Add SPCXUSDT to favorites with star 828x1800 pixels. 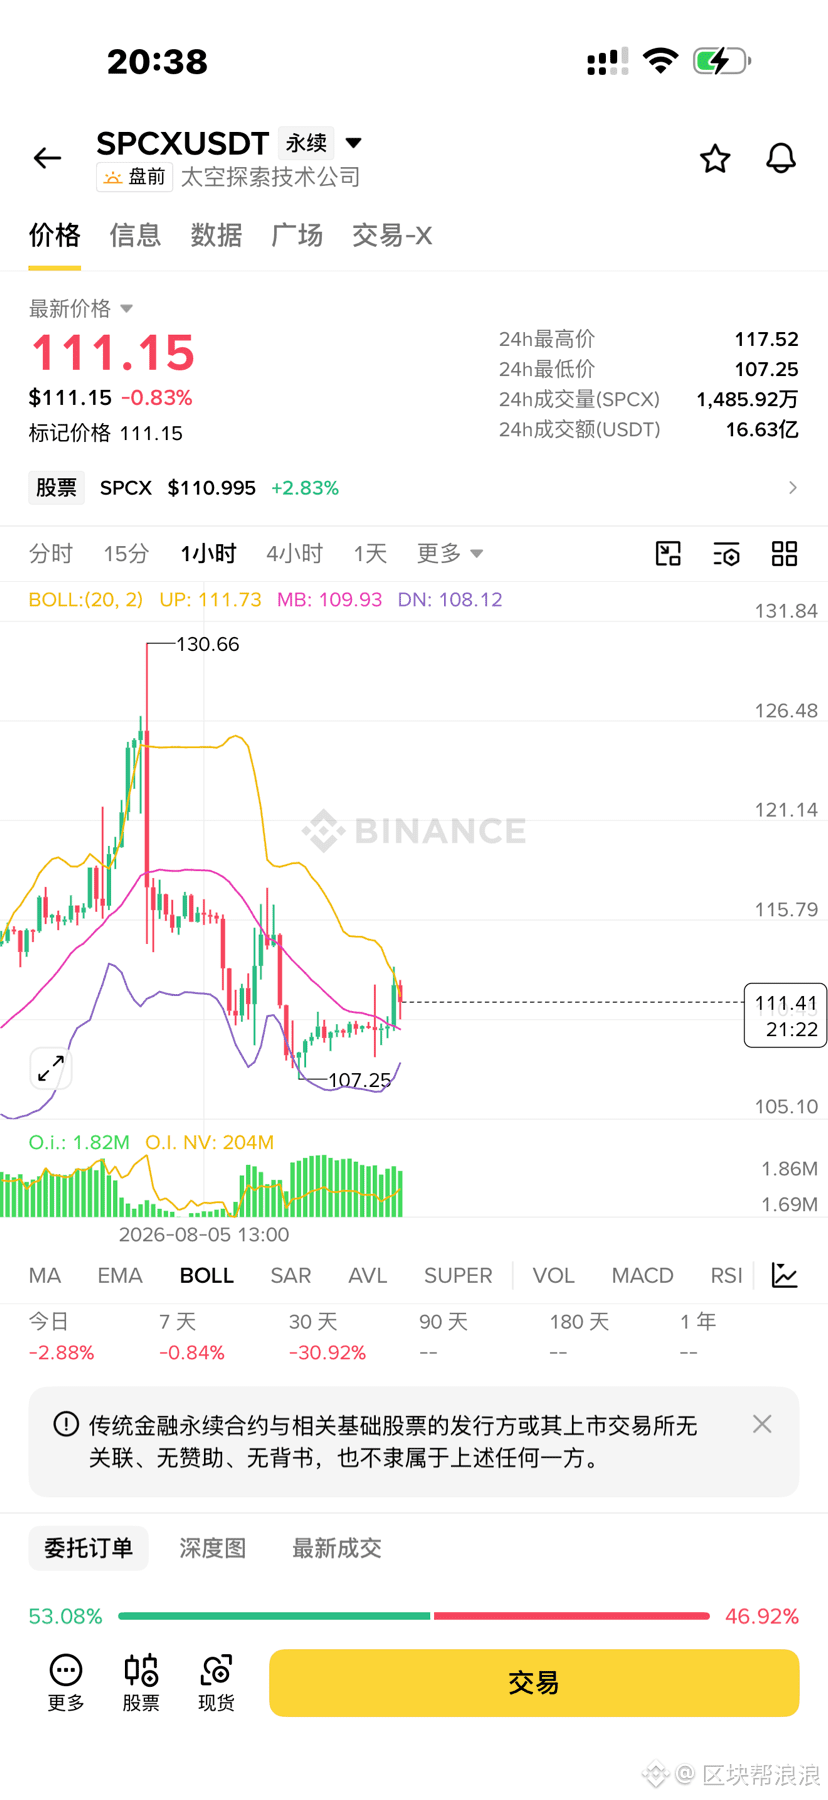[x=714, y=158]
